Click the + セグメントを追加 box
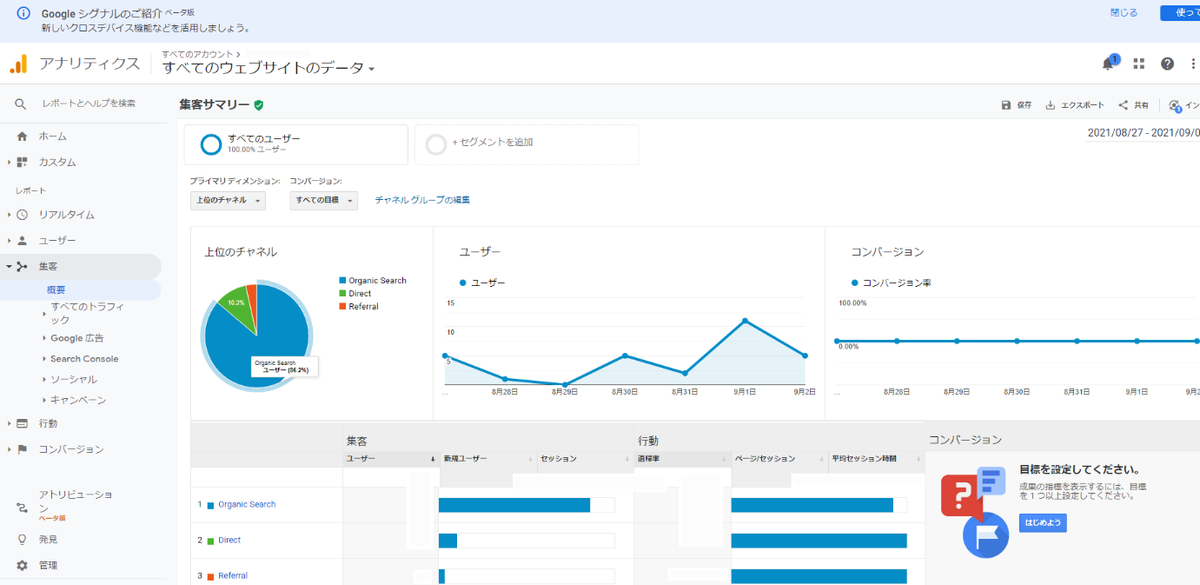Viewport: 1200px width, 585px height. point(526,144)
